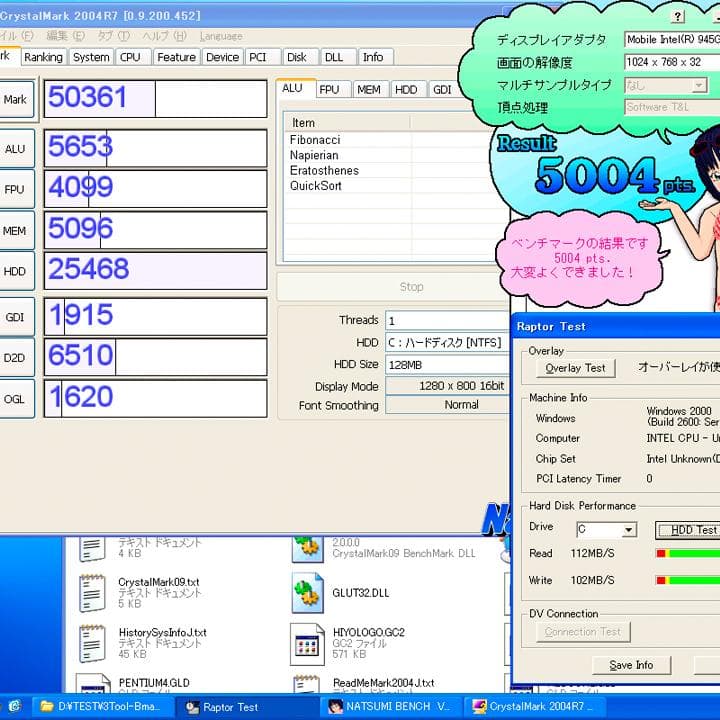This screenshot has height=720, width=720.
Task: Click the HDD Test button in Raptor Test
Action: 688,530
